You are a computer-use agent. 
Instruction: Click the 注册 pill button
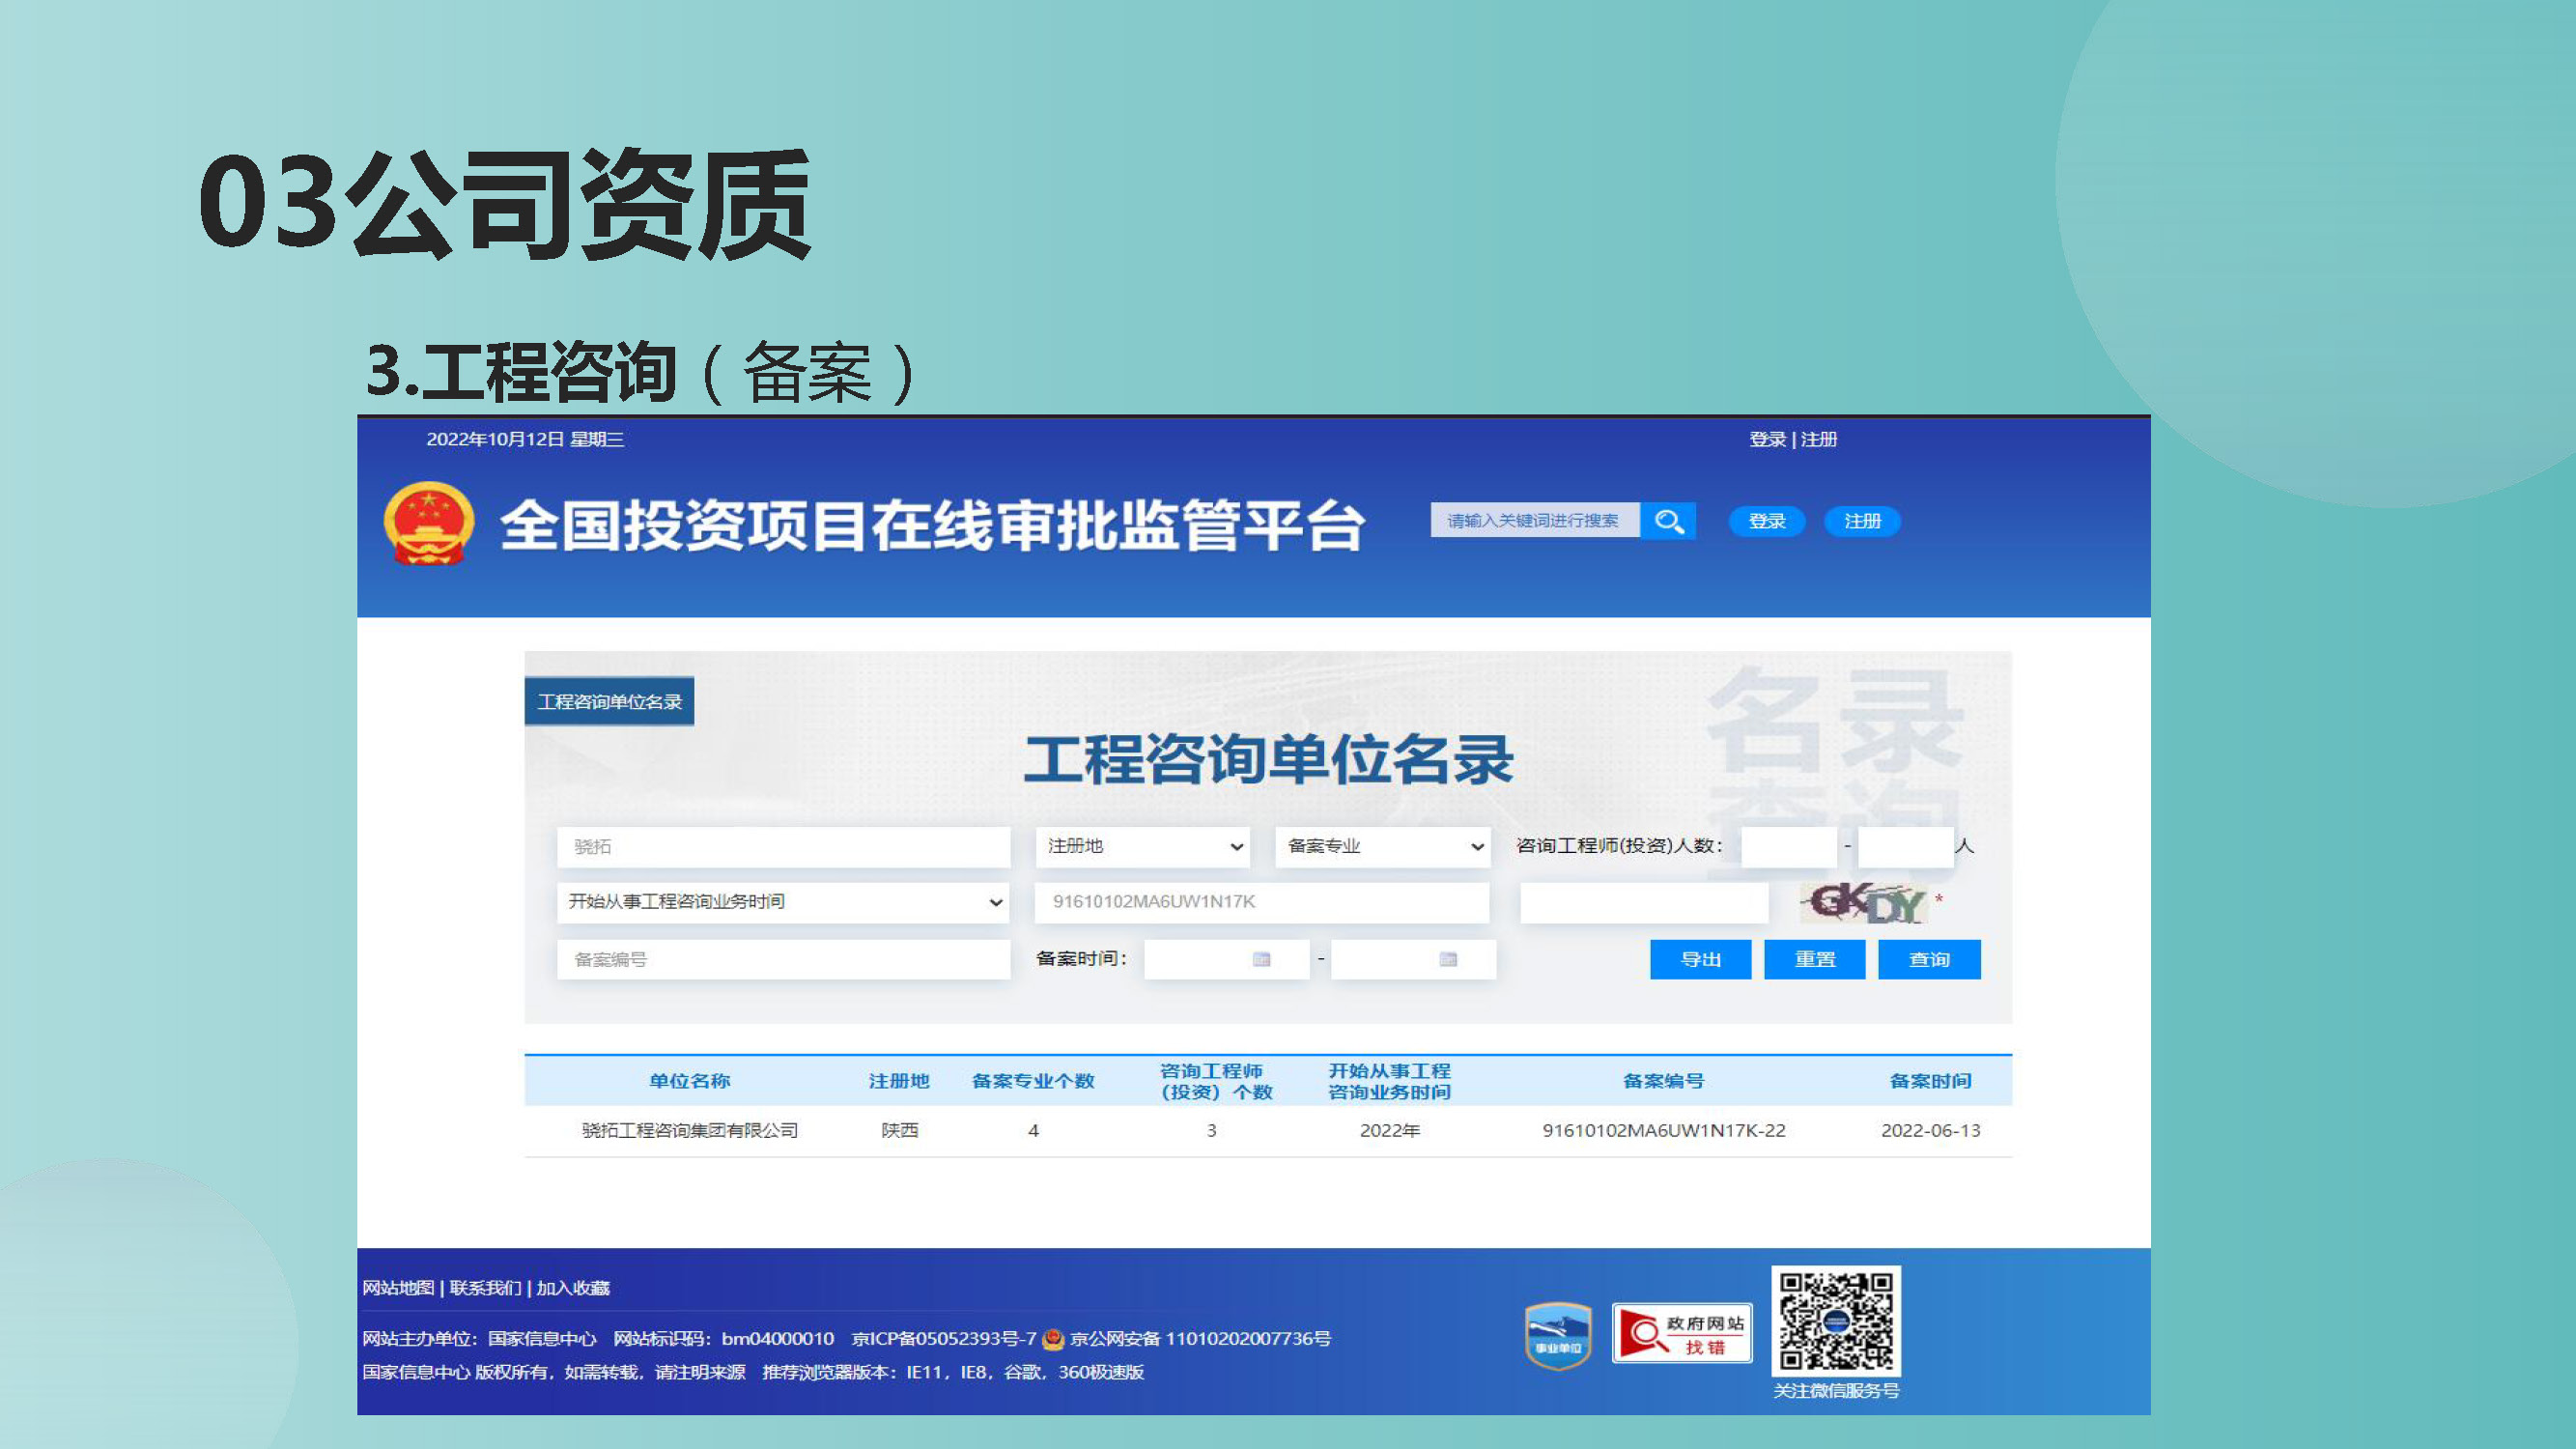[1863, 521]
